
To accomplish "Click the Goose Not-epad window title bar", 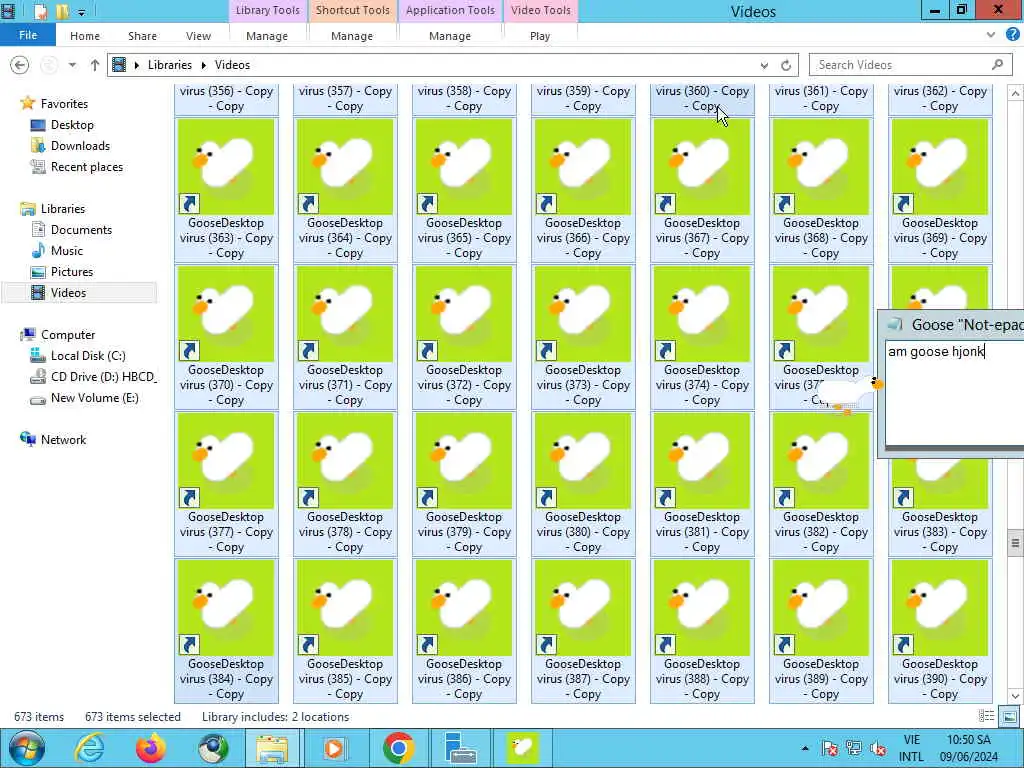I will pos(952,325).
